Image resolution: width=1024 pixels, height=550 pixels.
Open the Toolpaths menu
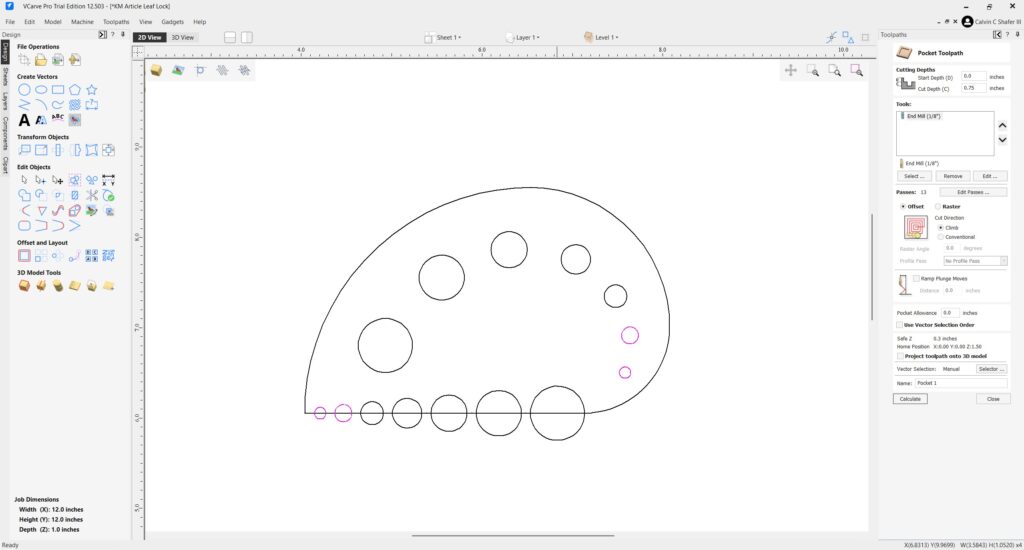[116, 21]
